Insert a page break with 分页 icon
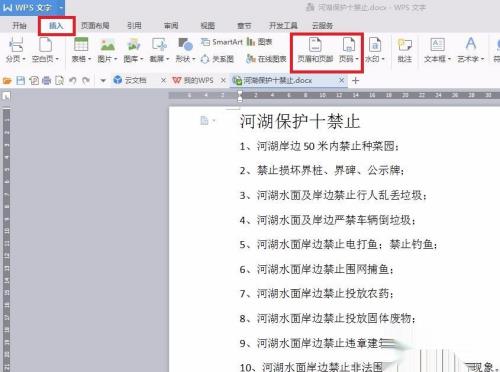 pos(15,45)
